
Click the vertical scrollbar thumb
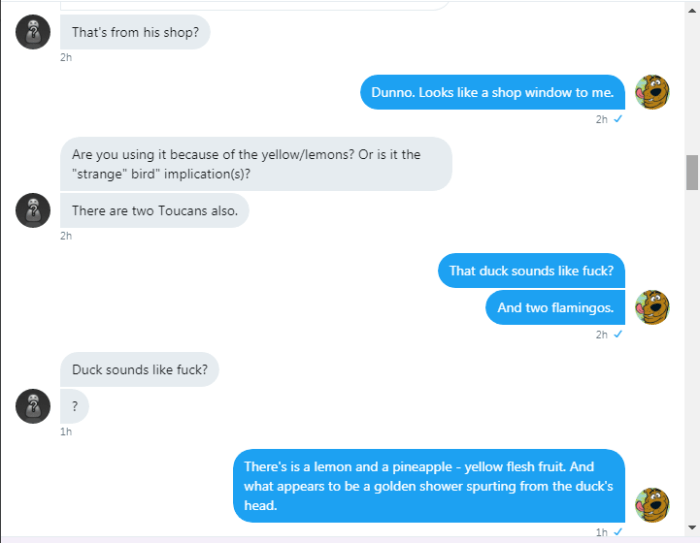click(691, 172)
